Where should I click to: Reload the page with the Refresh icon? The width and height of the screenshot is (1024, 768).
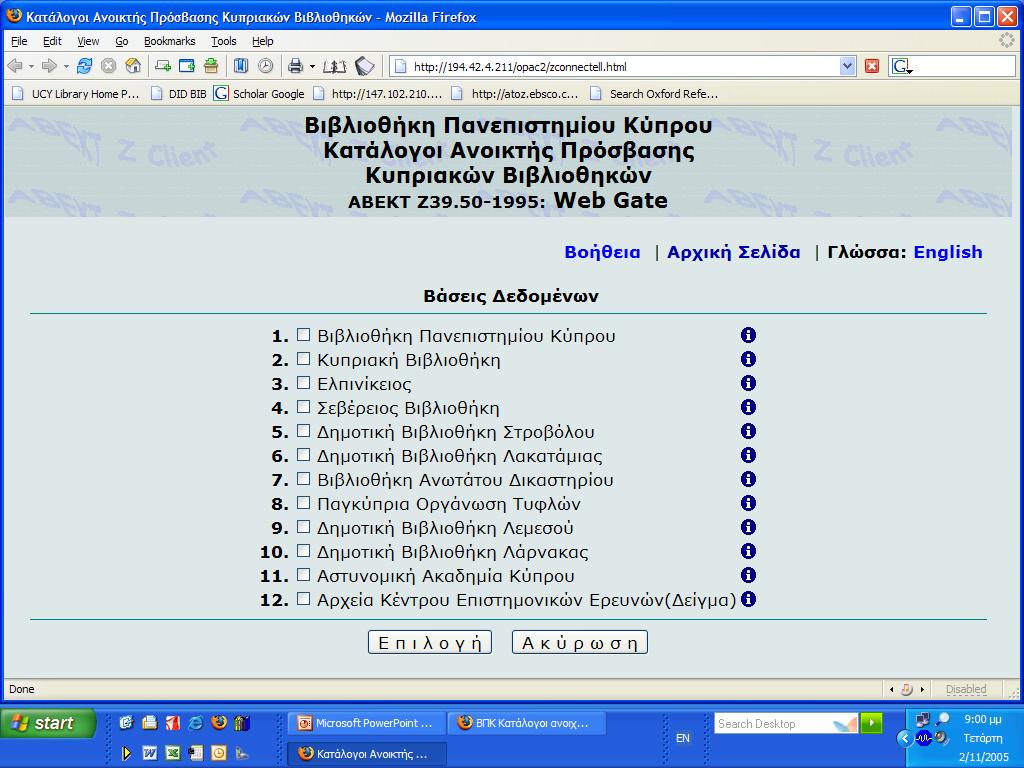point(84,66)
